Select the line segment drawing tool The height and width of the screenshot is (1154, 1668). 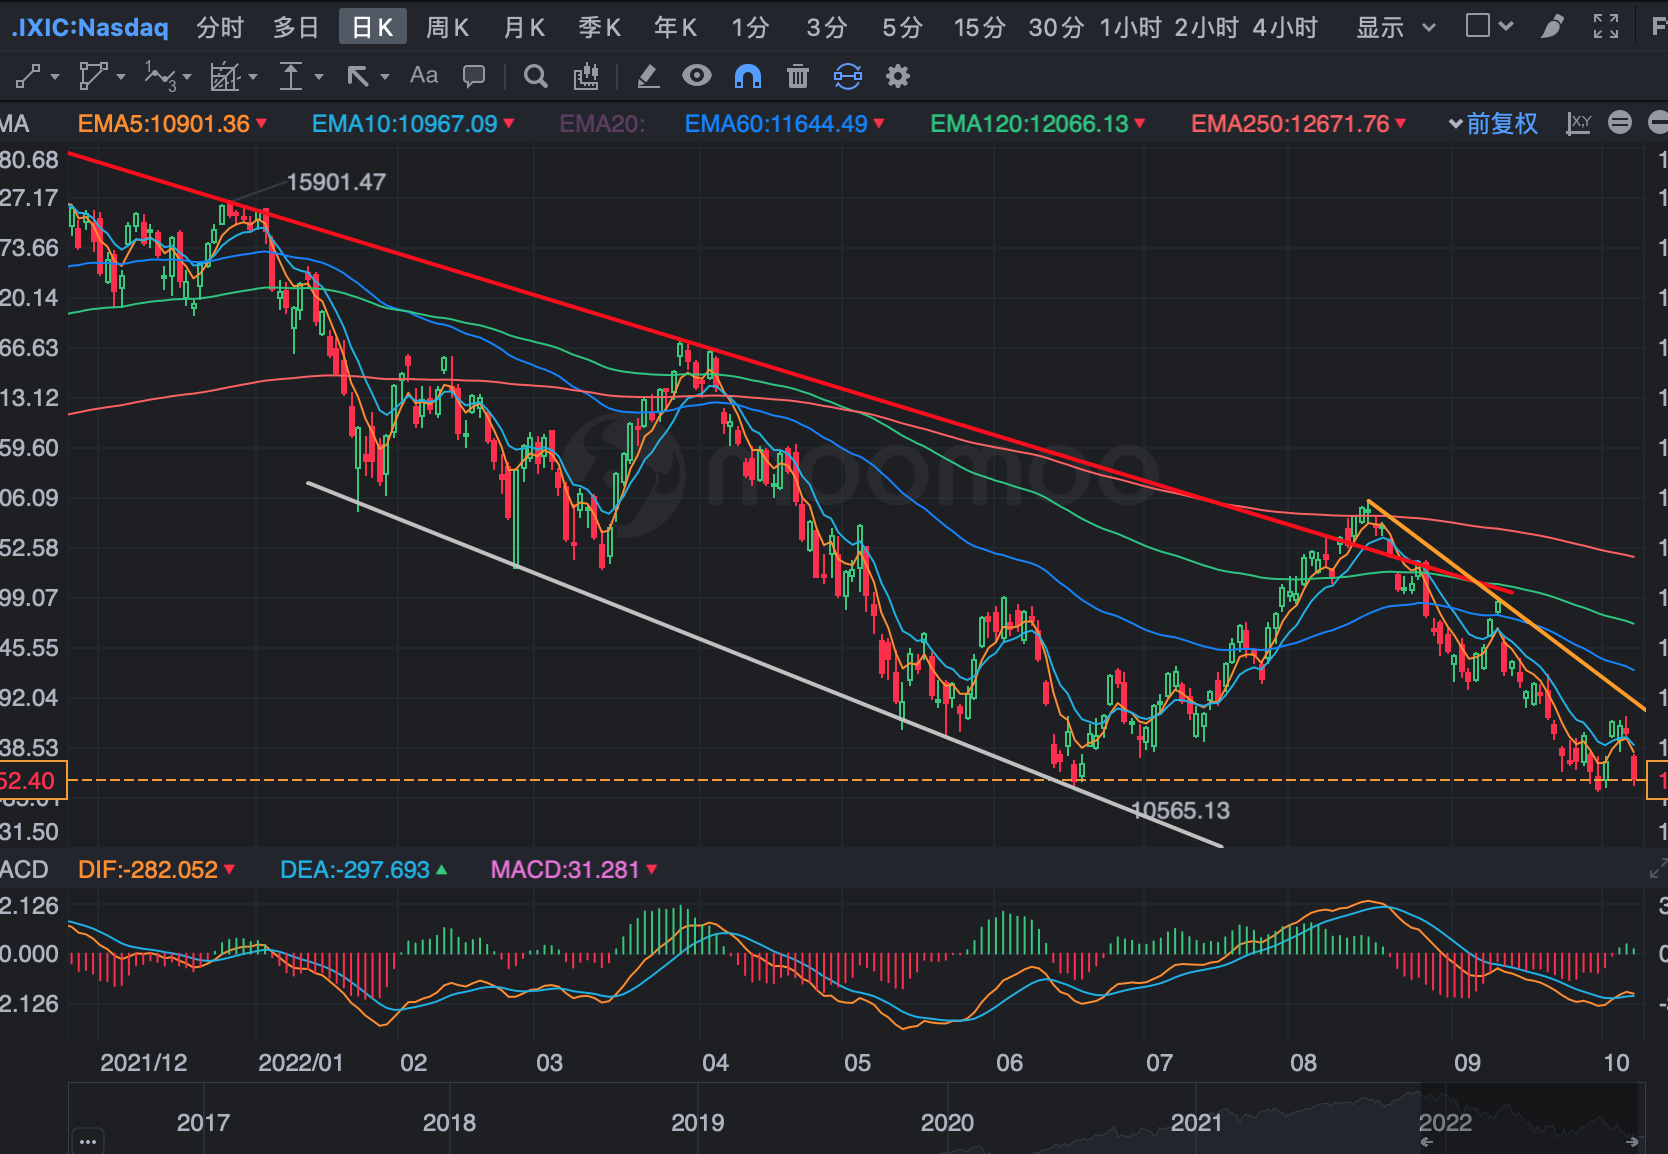[28, 76]
